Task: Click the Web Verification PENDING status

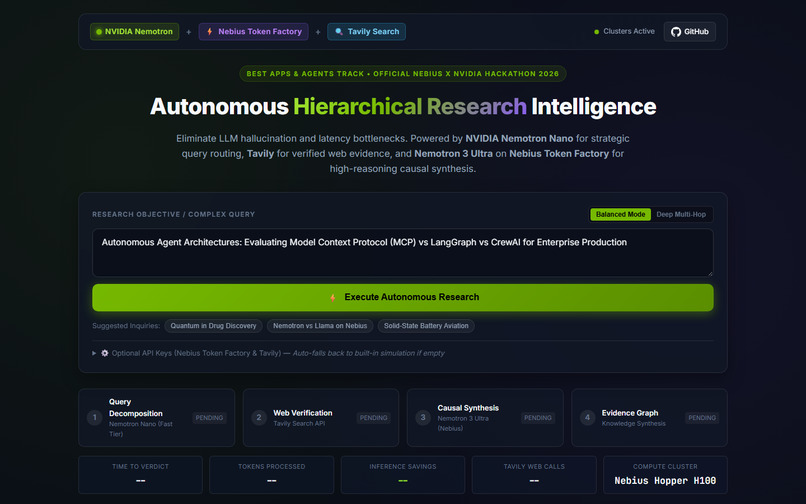Action: (373, 418)
